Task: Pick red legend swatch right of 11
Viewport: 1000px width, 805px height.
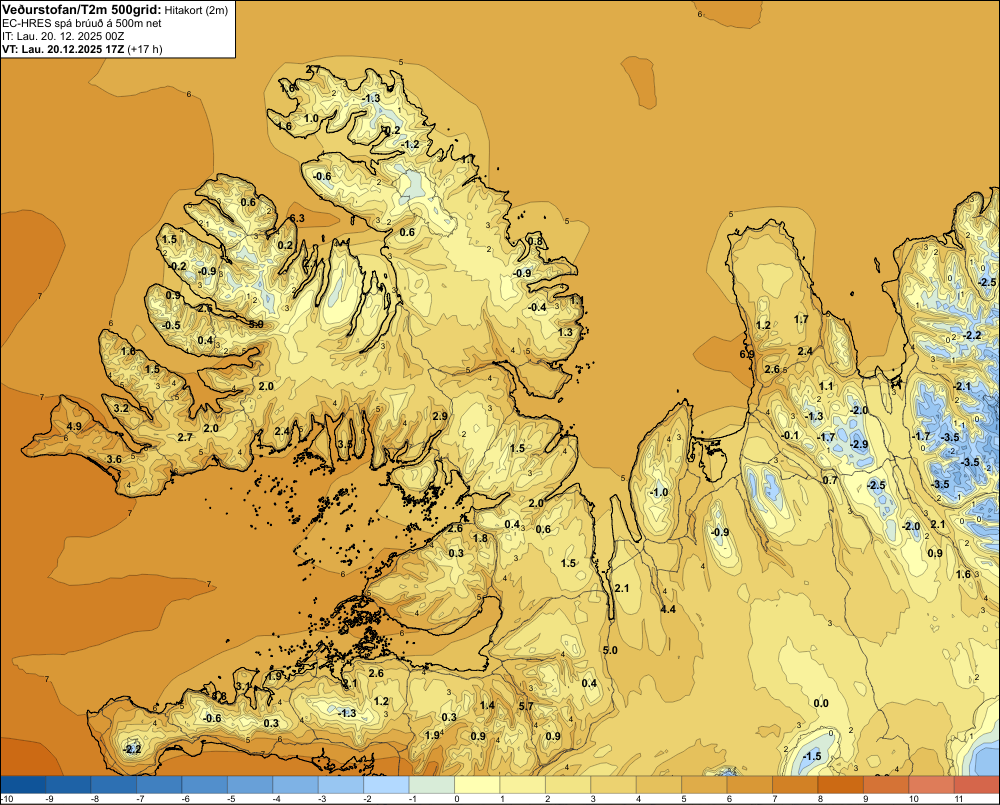Action: 977,785
